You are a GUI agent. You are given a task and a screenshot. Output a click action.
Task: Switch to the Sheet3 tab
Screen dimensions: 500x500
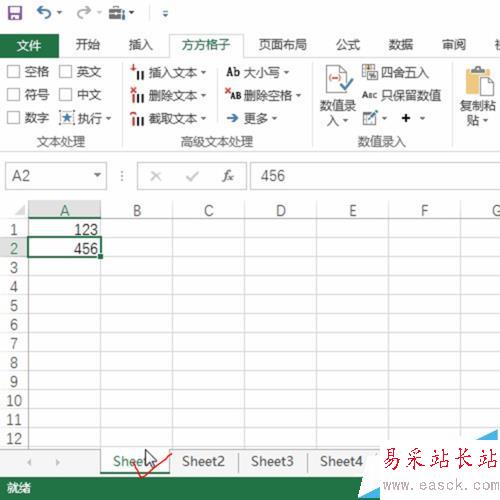[272, 462]
